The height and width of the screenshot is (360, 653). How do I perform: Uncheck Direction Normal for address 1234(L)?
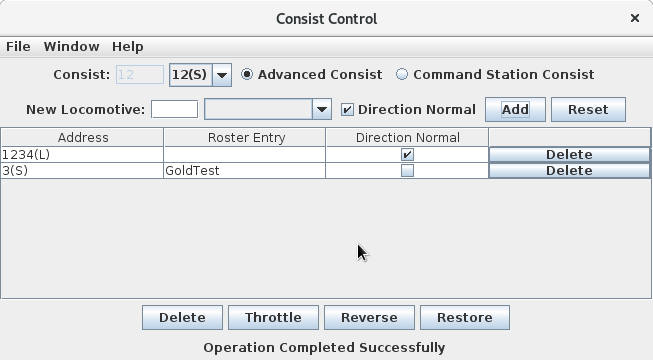click(407, 155)
